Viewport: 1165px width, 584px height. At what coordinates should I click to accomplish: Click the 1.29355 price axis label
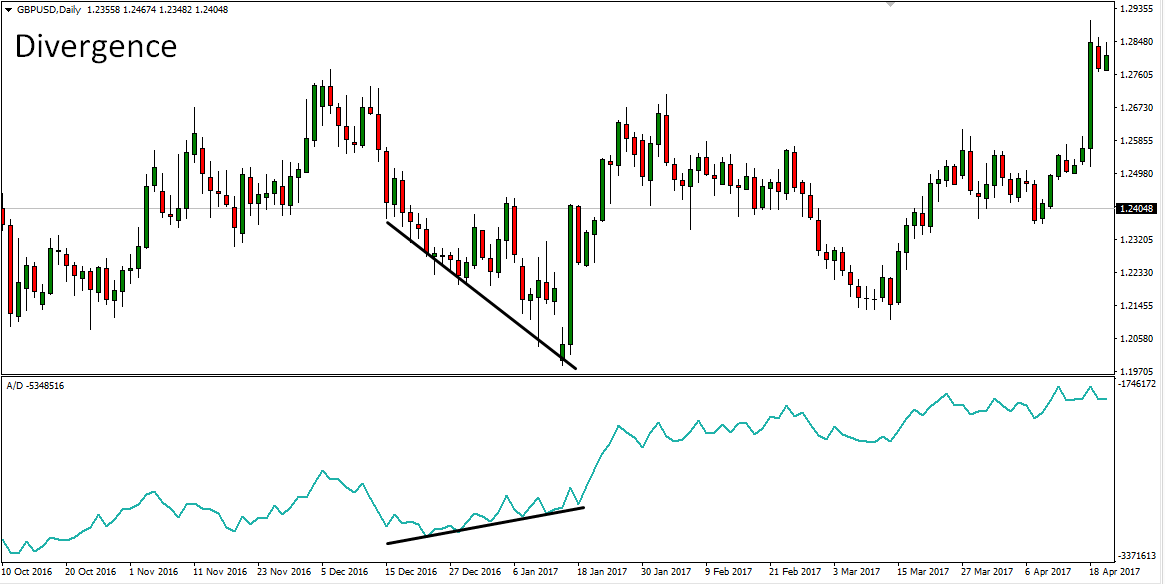point(1137,9)
